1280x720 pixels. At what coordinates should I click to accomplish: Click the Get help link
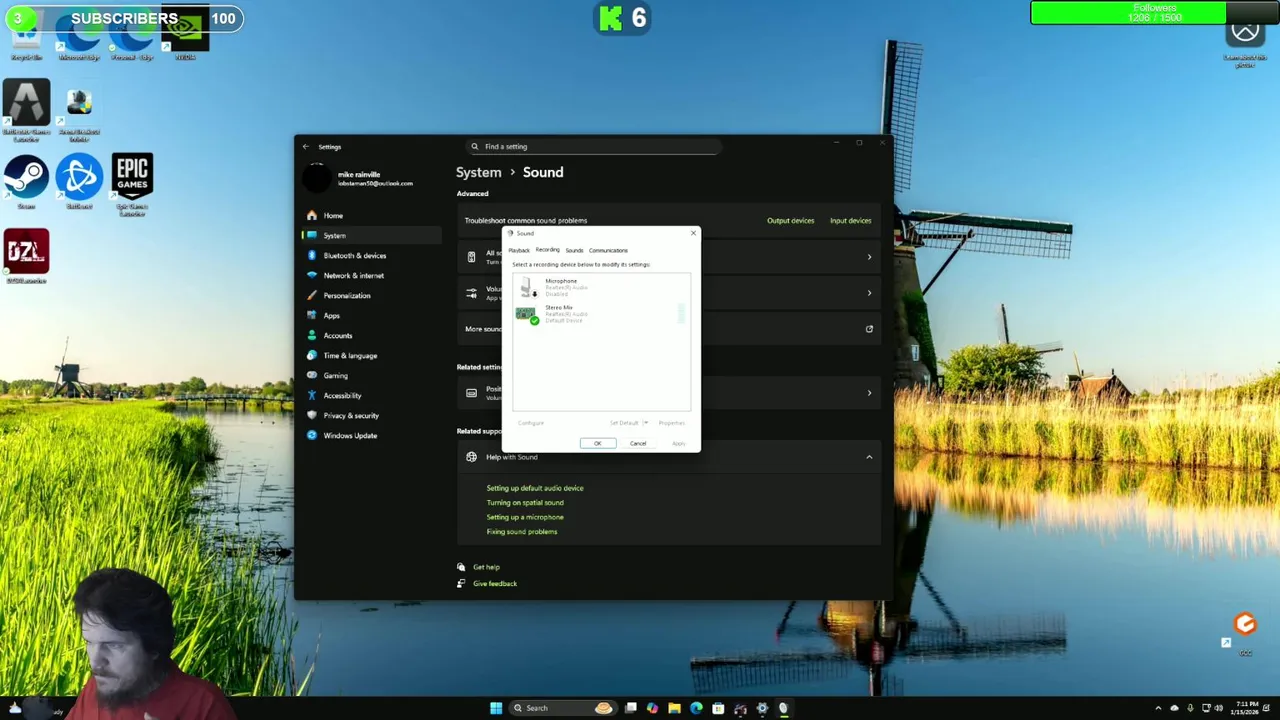pyautogui.click(x=486, y=567)
